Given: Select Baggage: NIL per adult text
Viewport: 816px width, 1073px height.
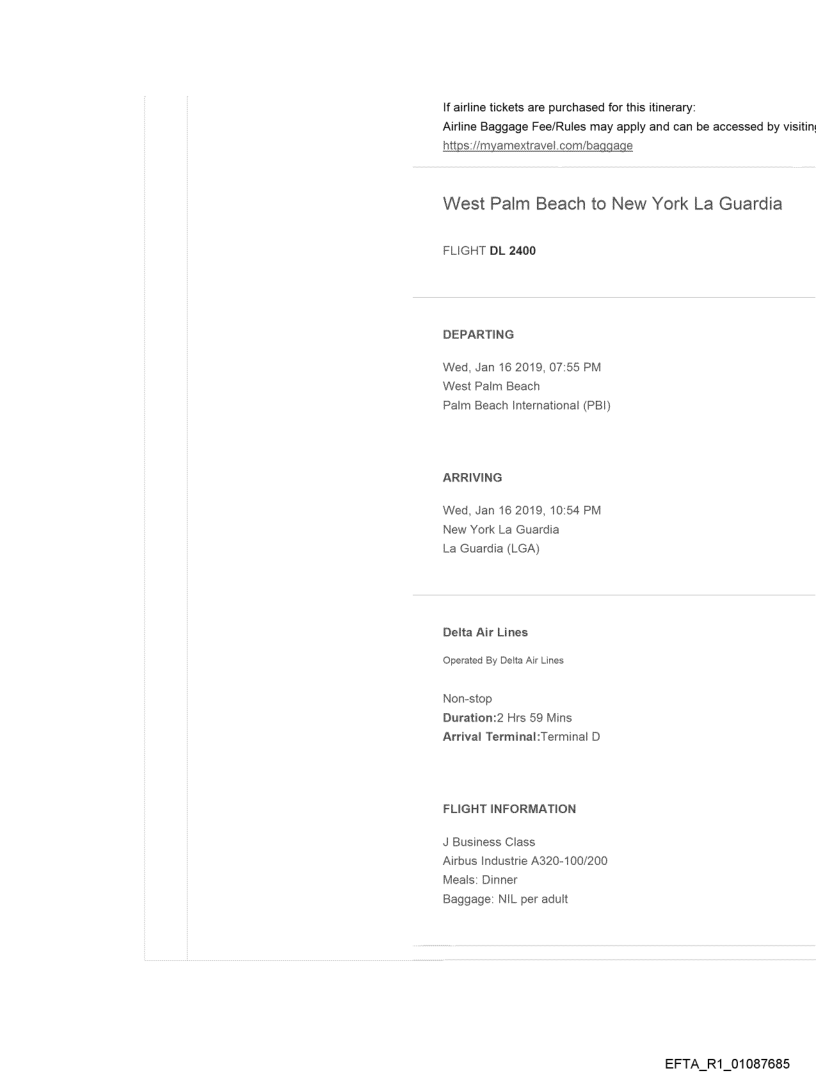Looking at the screenshot, I should [x=501, y=899].
